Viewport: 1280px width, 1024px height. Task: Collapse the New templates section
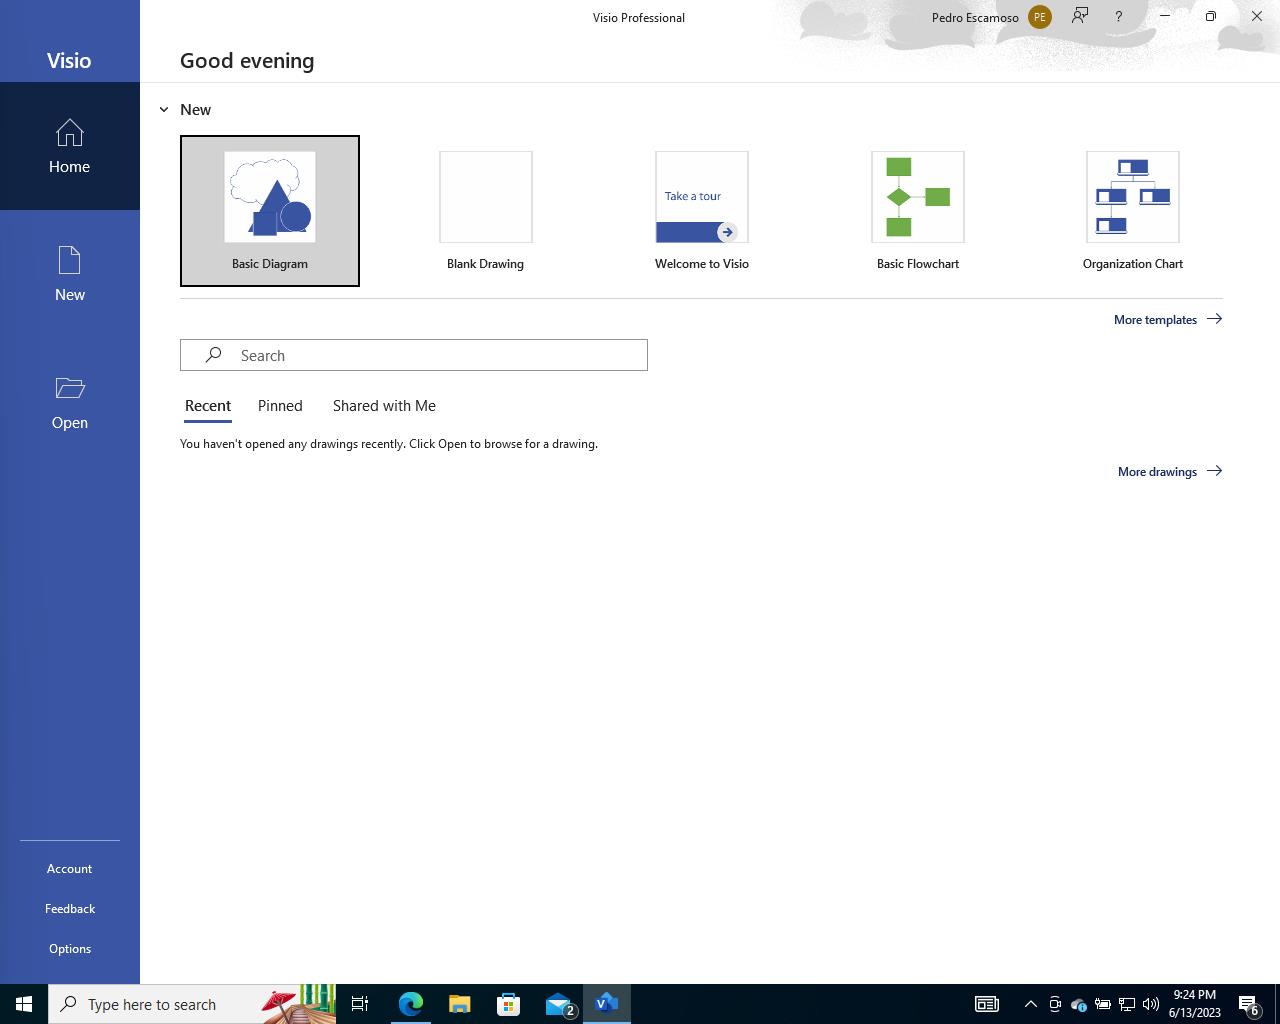click(164, 110)
